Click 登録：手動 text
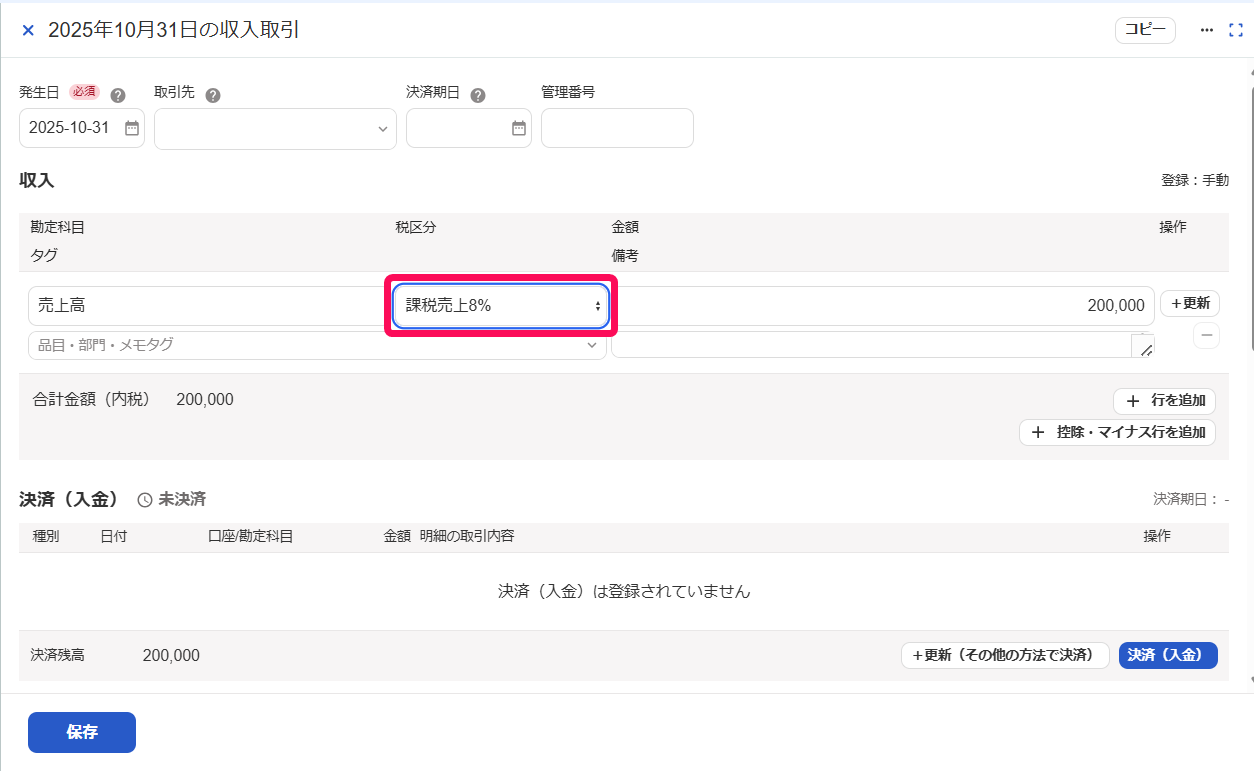 click(1195, 181)
